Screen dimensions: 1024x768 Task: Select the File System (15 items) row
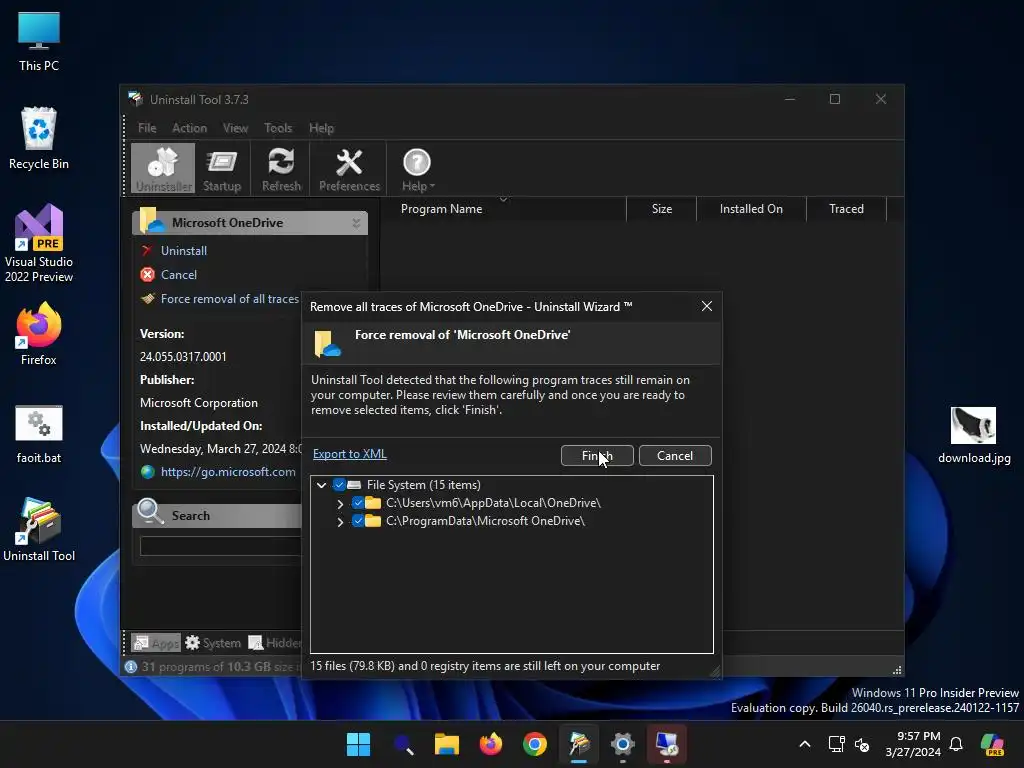click(423, 485)
